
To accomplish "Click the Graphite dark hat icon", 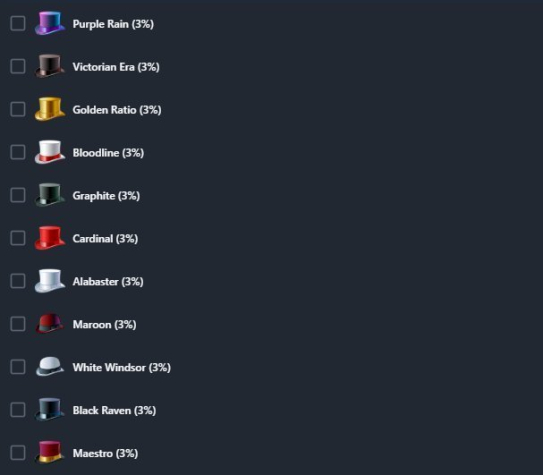I will coord(50,195).
